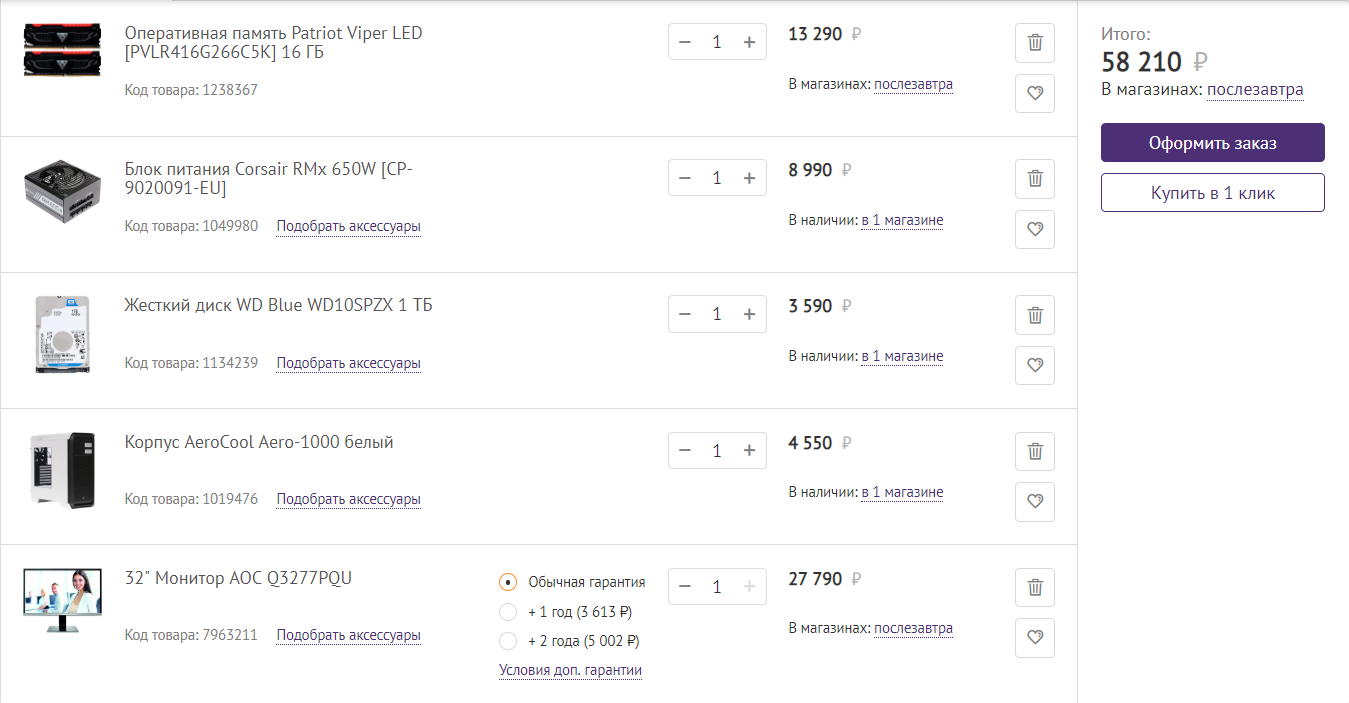Add AeroCool Aero-1000 case to favorites
1349x703 pixels.
(1035, 501)
